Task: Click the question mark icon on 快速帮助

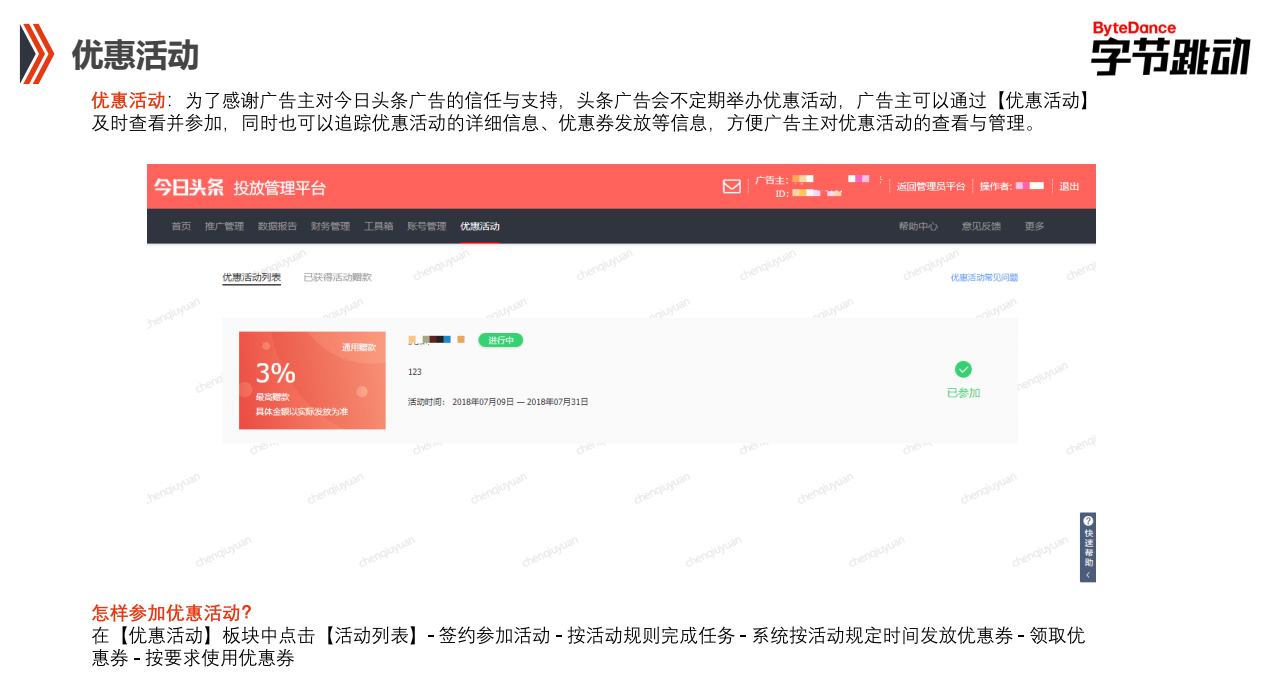Action: pyautogui.click(x=1088, y=520)
